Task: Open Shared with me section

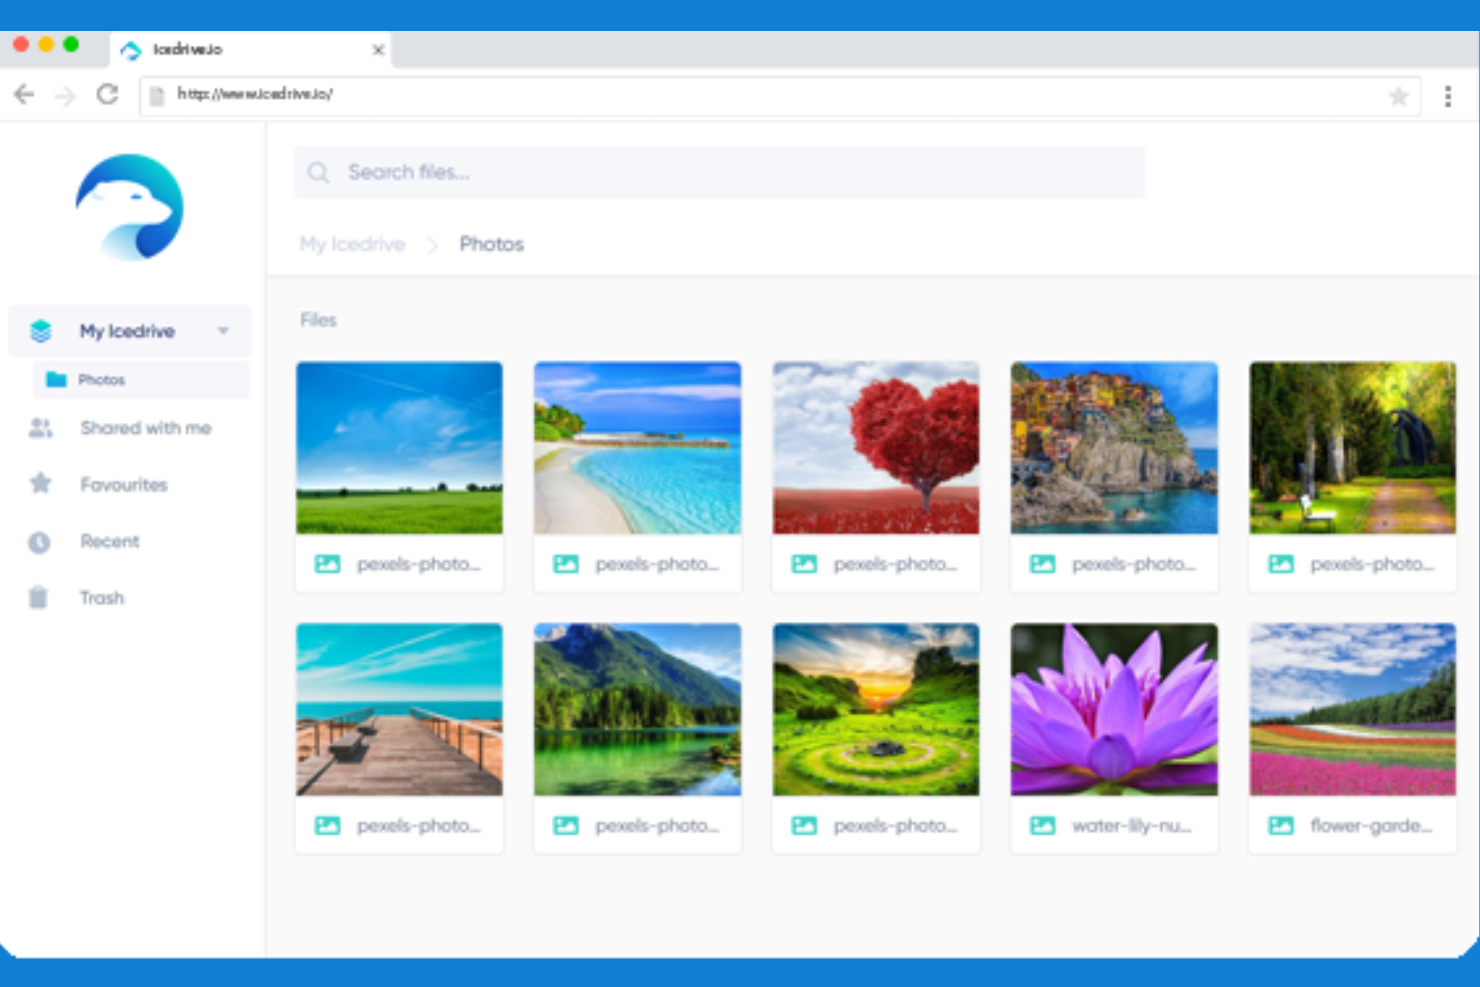Action: click(x=145, y=428)
